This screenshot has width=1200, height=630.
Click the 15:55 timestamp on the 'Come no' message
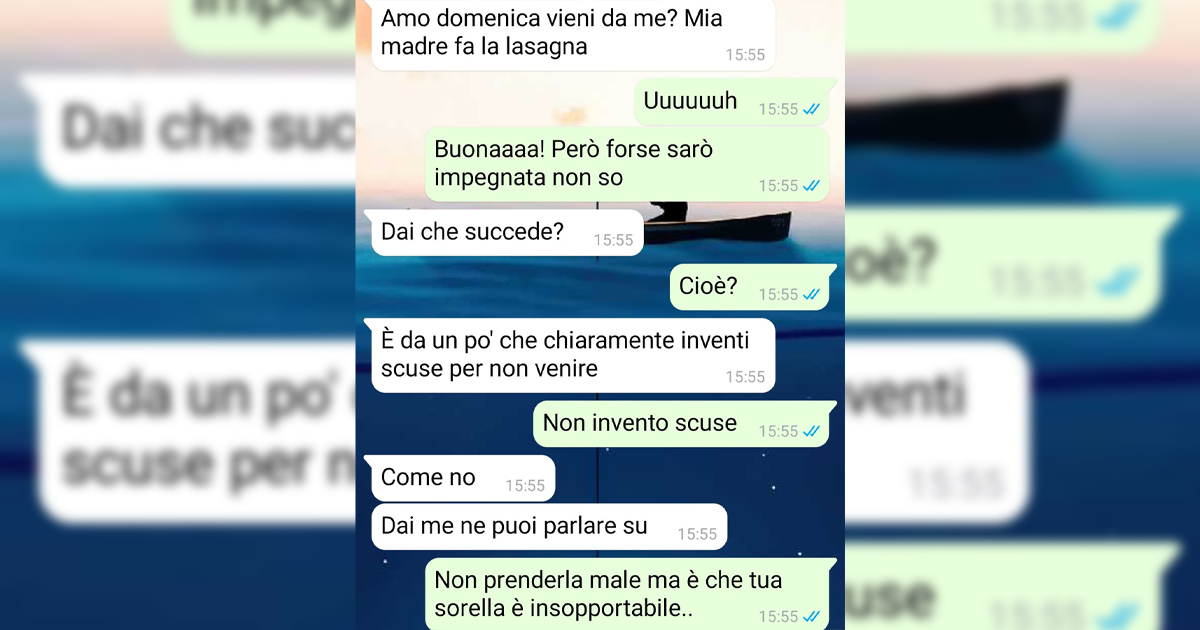point(525,486)
